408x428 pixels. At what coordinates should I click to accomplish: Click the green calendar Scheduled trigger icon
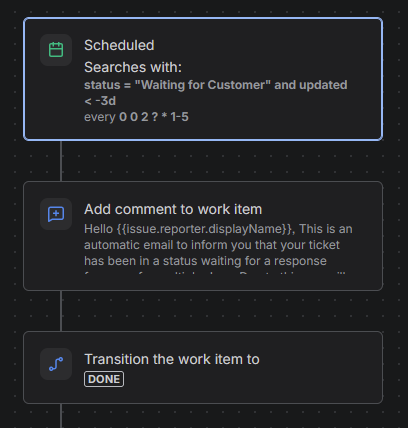coord(56,50)
